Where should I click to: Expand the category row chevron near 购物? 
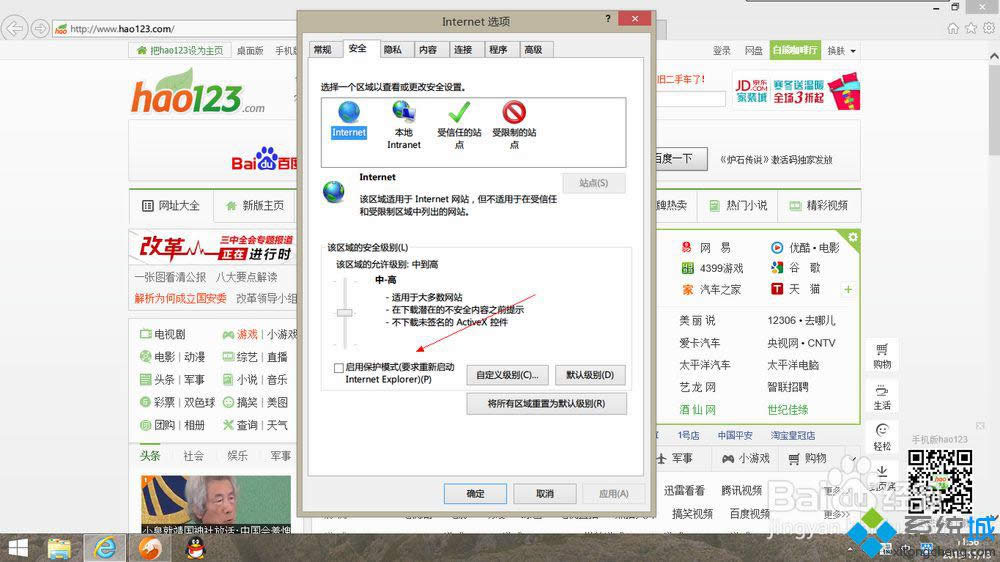853,459
